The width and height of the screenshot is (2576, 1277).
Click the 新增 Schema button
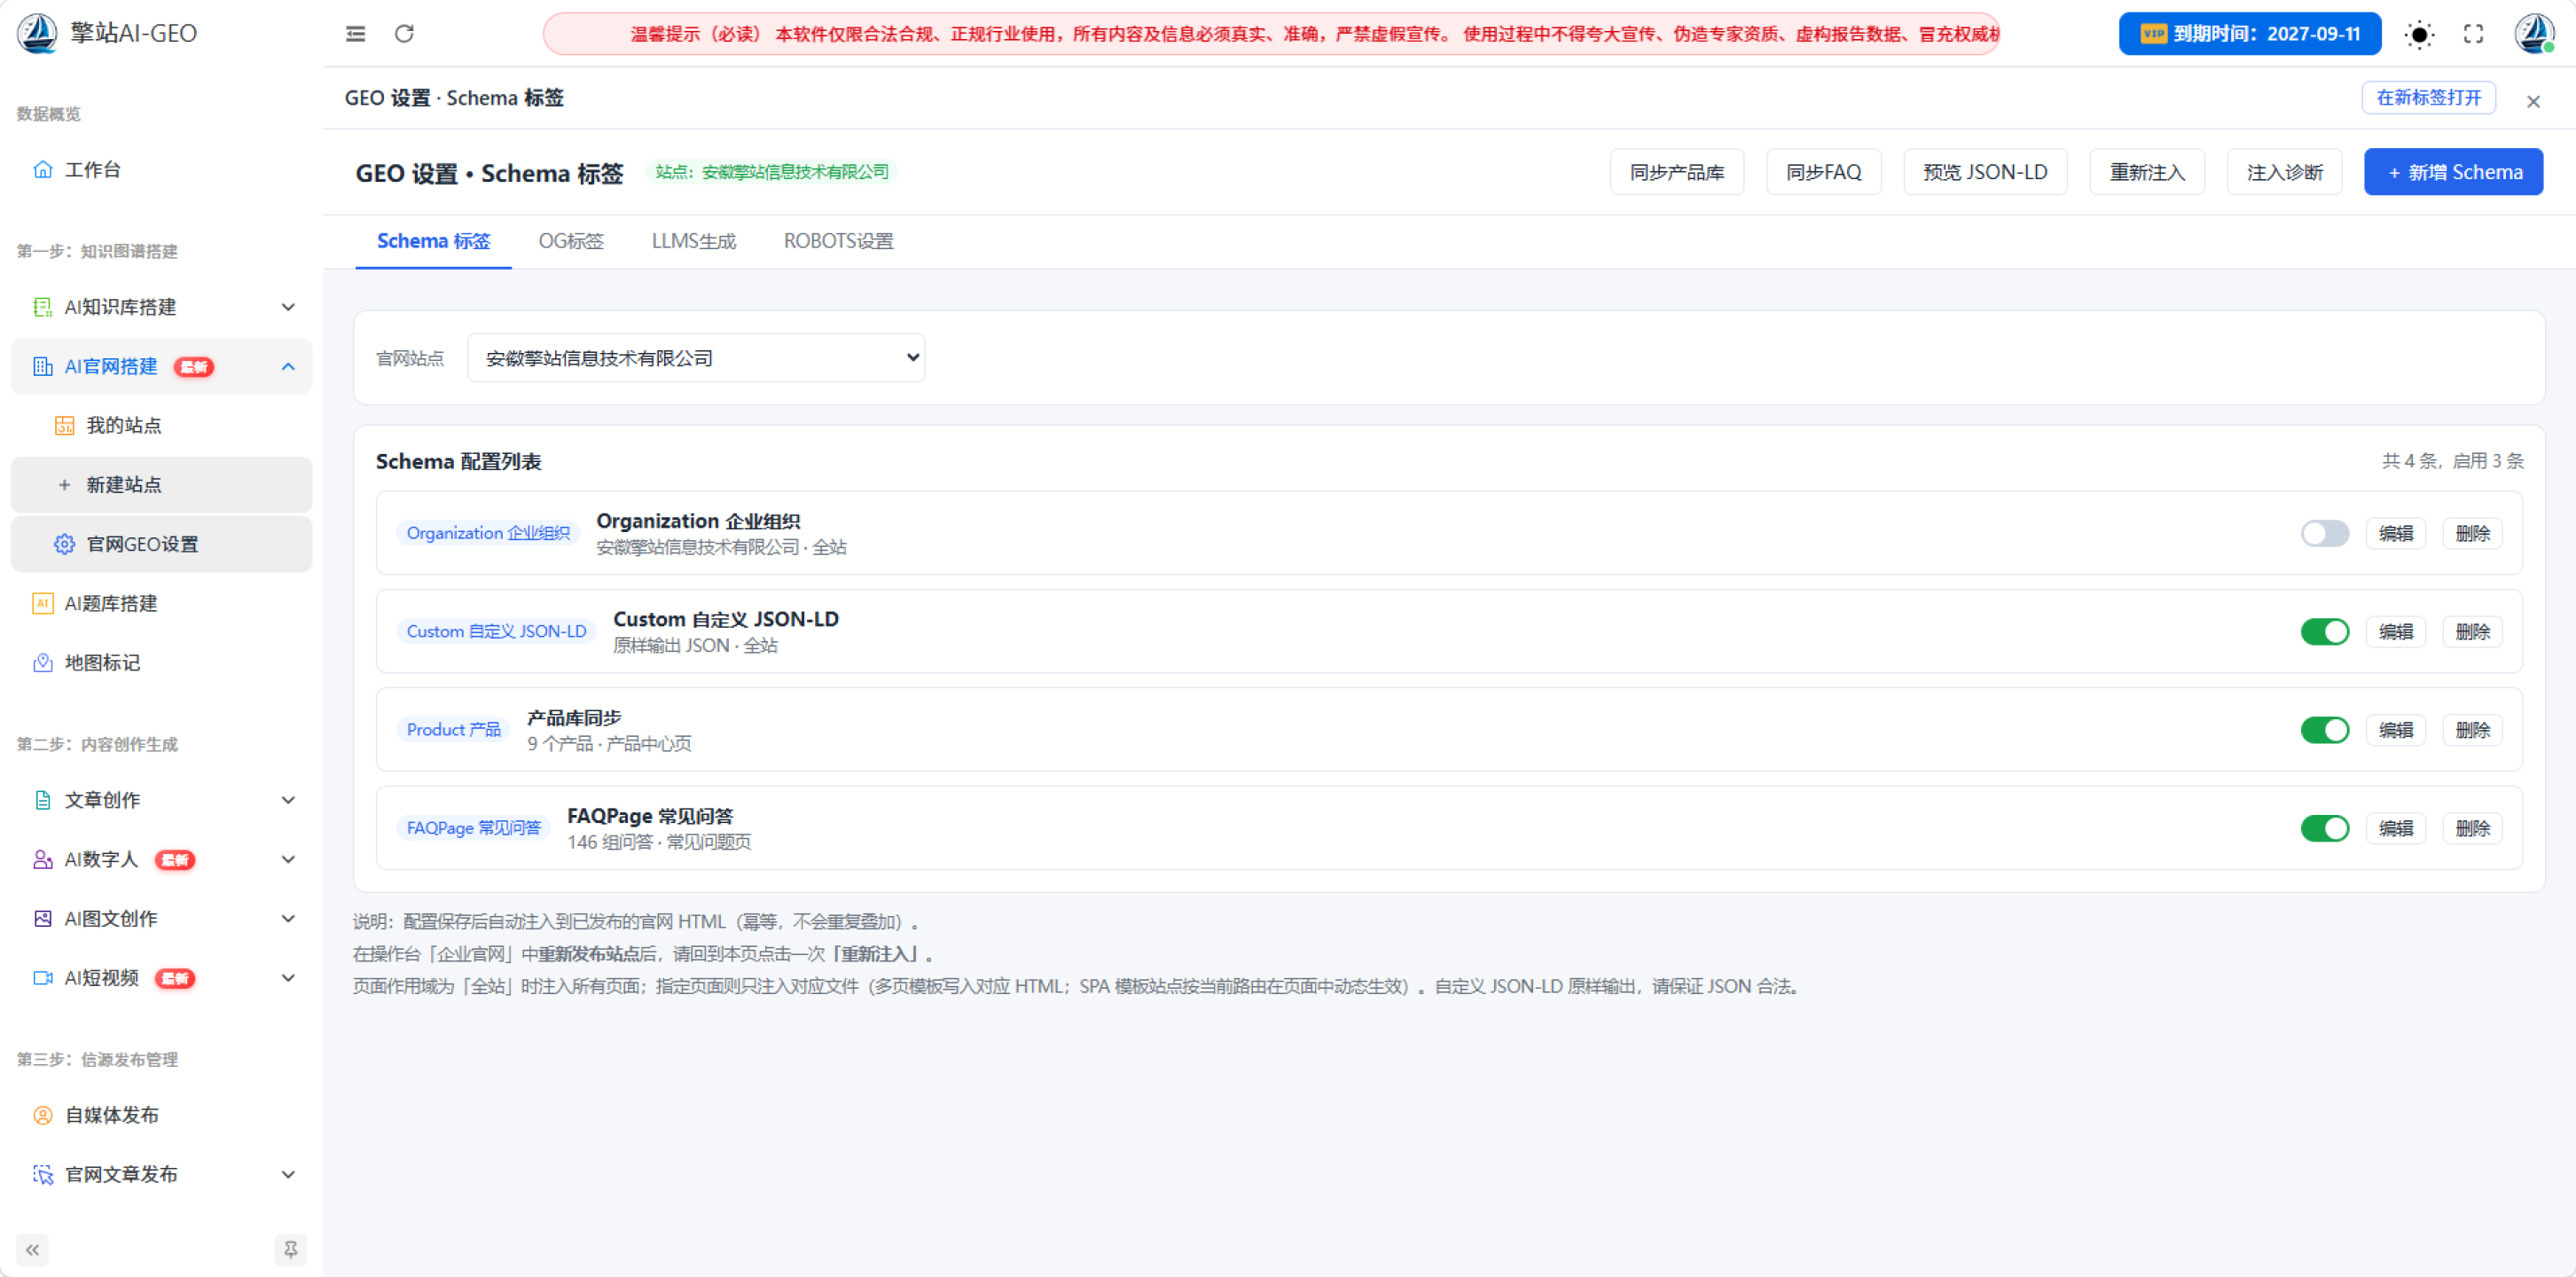pyautogui.click(x=2453, y=172)
